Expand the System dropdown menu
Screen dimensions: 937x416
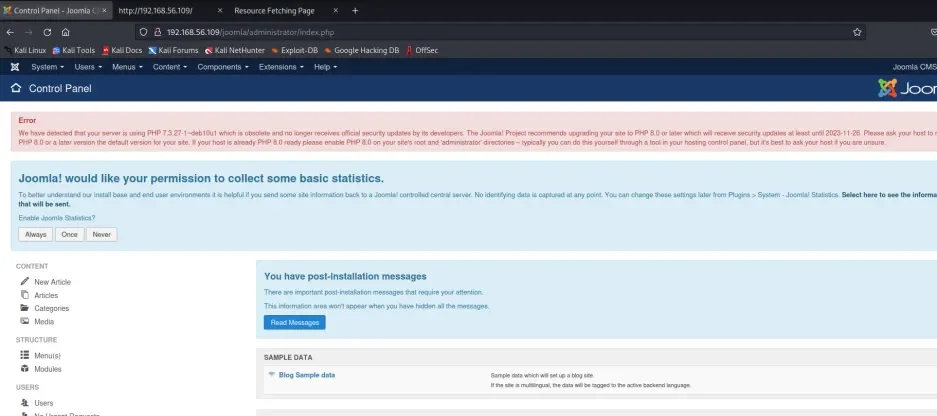click(x=47, y=67)
